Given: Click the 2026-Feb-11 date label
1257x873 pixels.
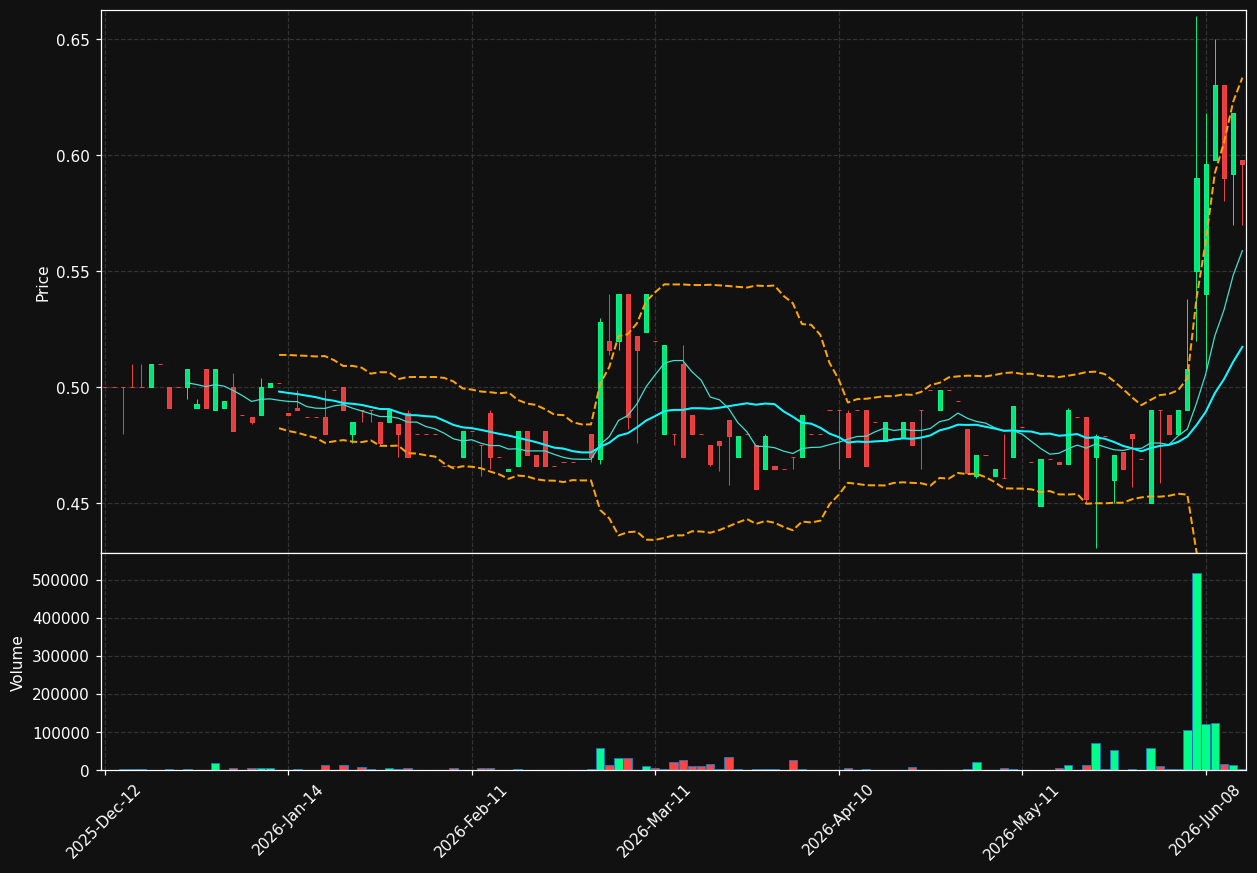Looking at the screenshot, I should click(x=471, y=821).
